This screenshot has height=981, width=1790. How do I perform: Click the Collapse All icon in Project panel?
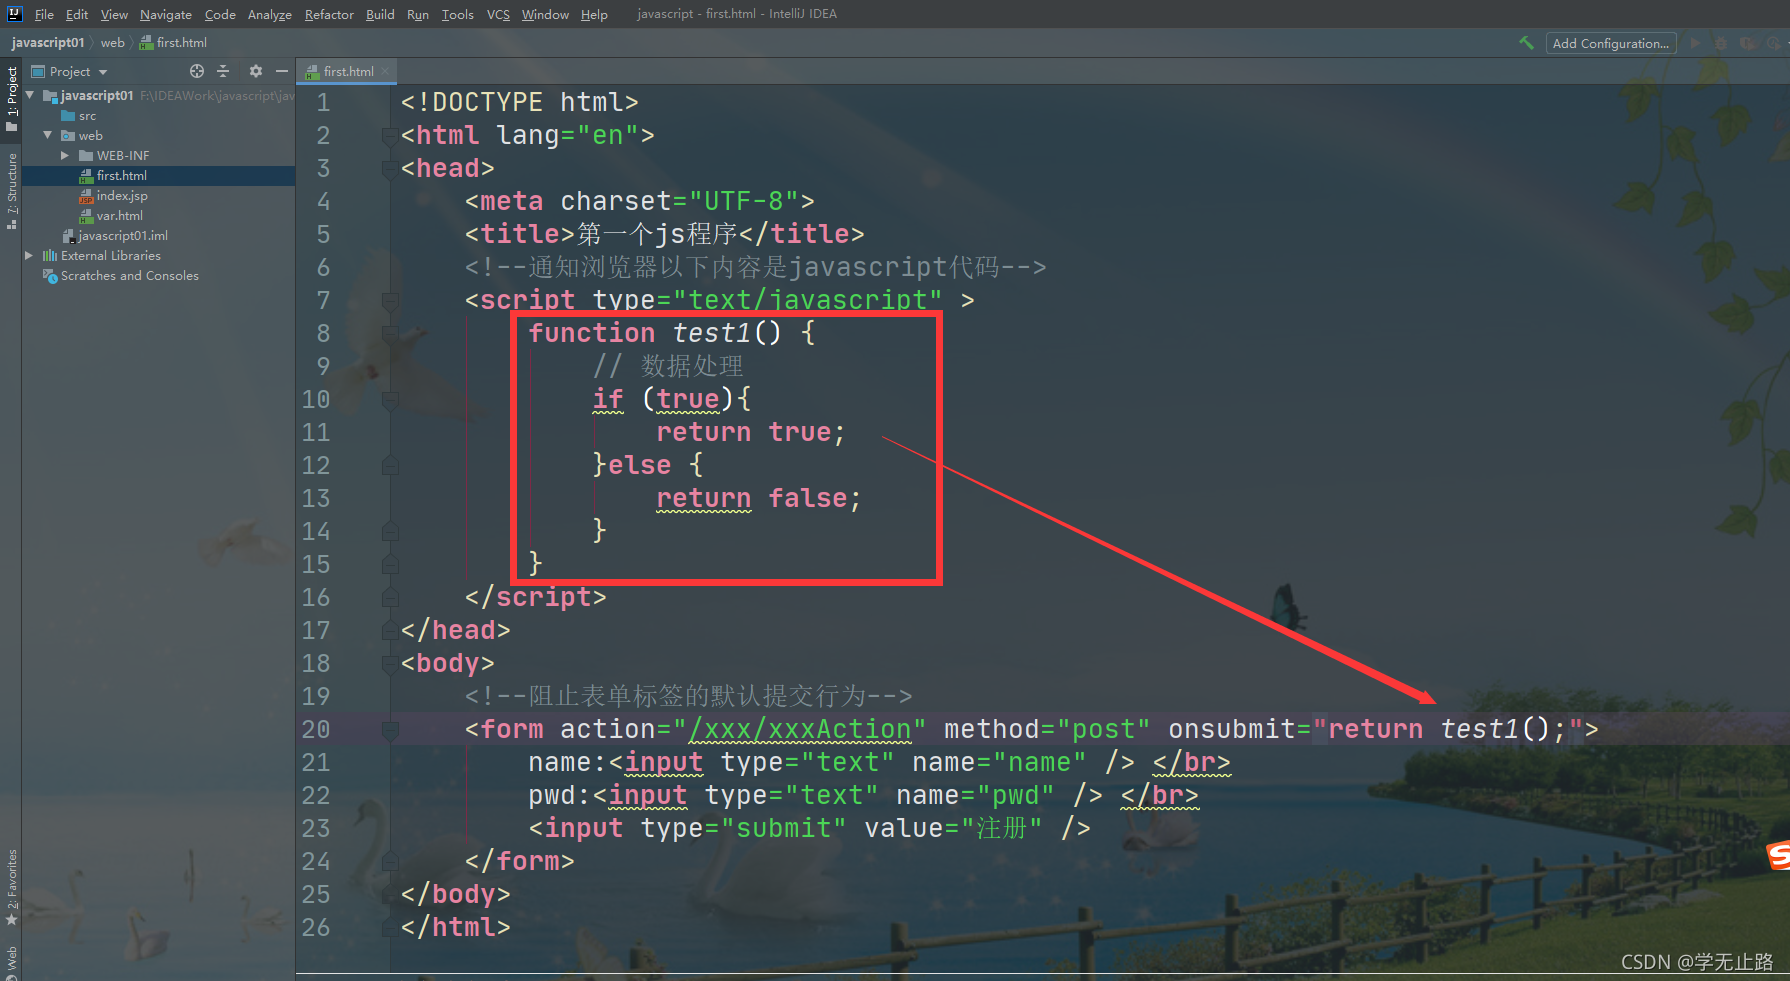[x=223, y=71]
